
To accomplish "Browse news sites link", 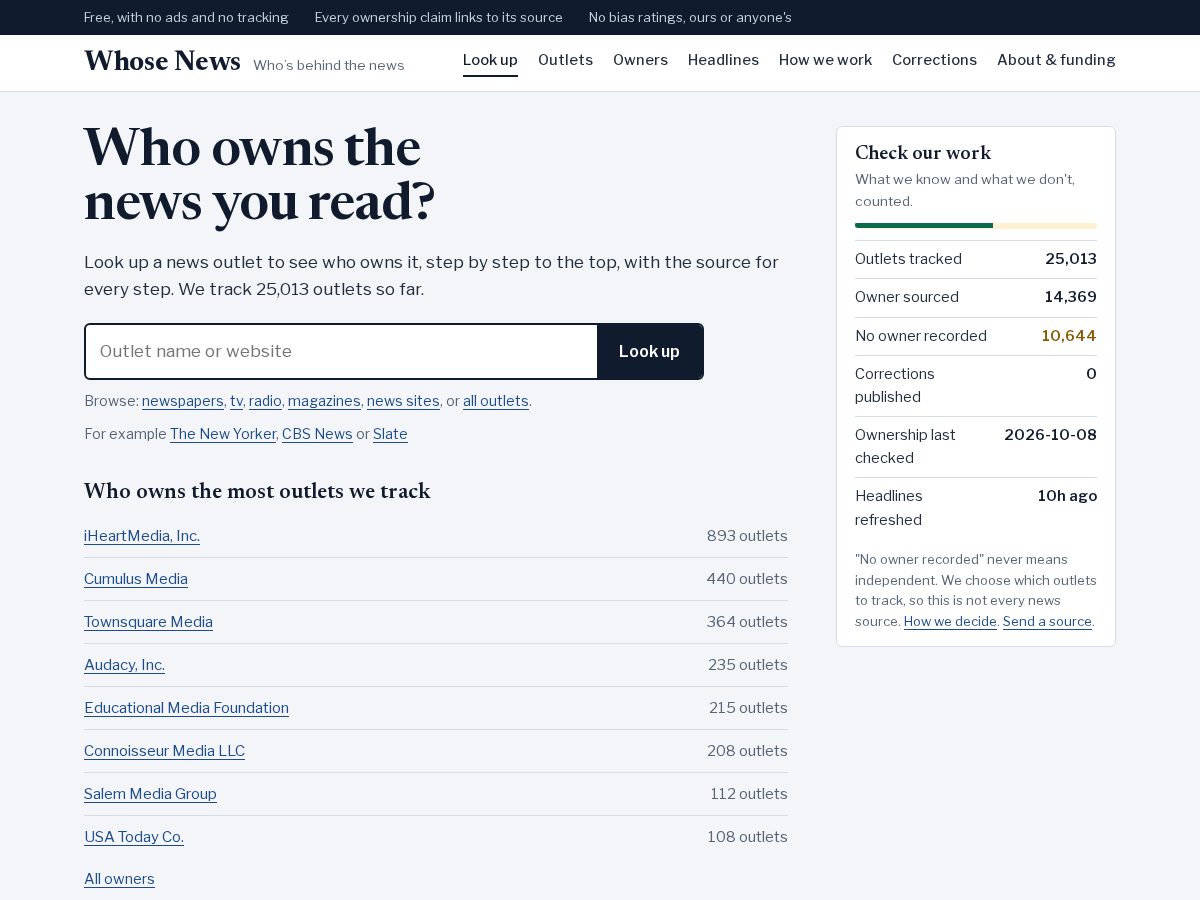I will 403,401.
